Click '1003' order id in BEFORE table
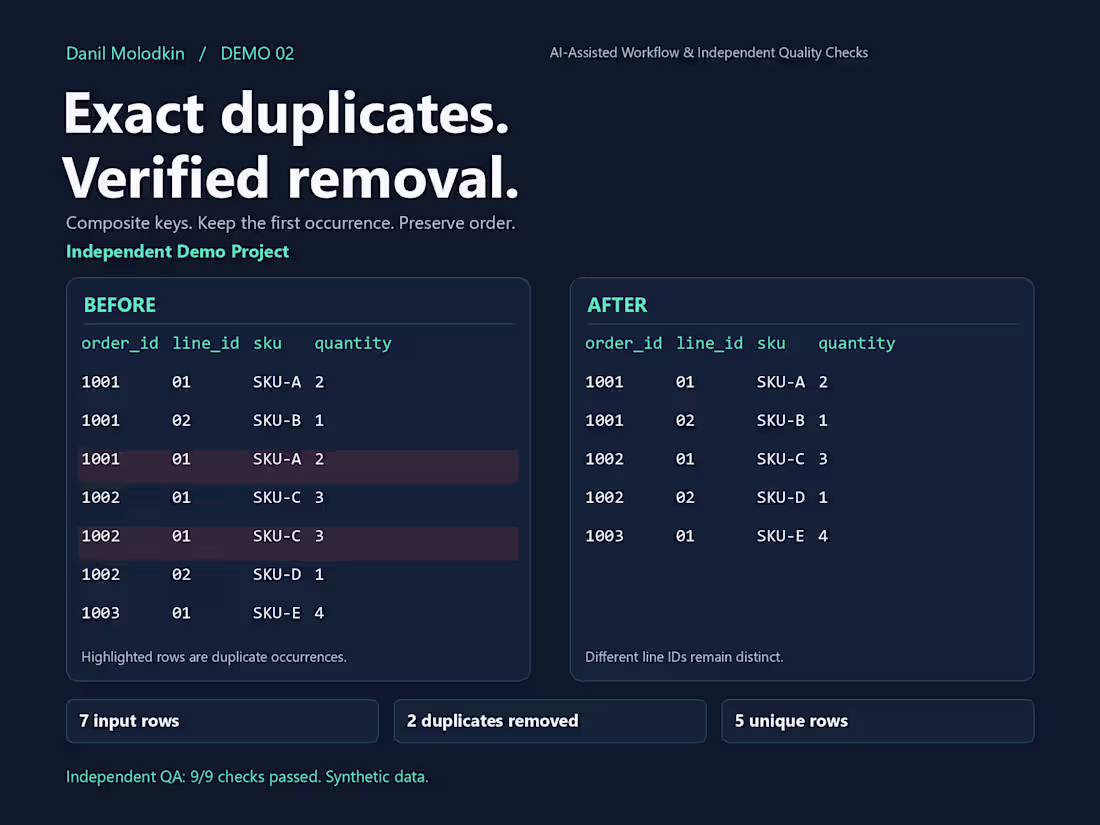This screenshot has height=825, width=1100. coord(100,613)
